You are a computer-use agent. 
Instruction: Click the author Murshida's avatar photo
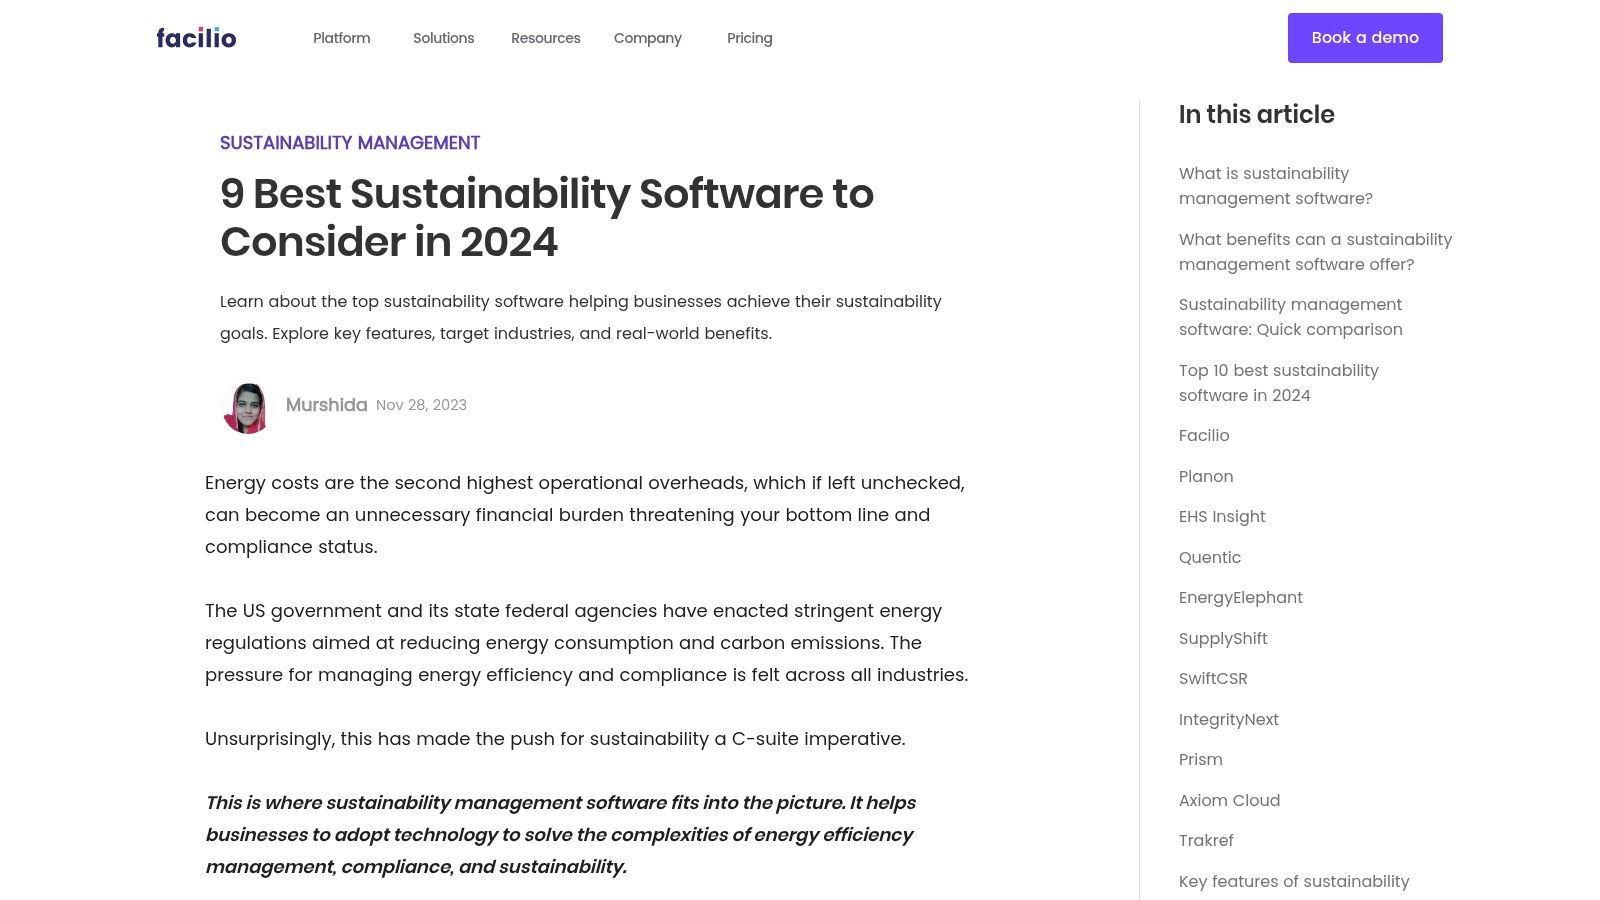click(x=246, y=407)
